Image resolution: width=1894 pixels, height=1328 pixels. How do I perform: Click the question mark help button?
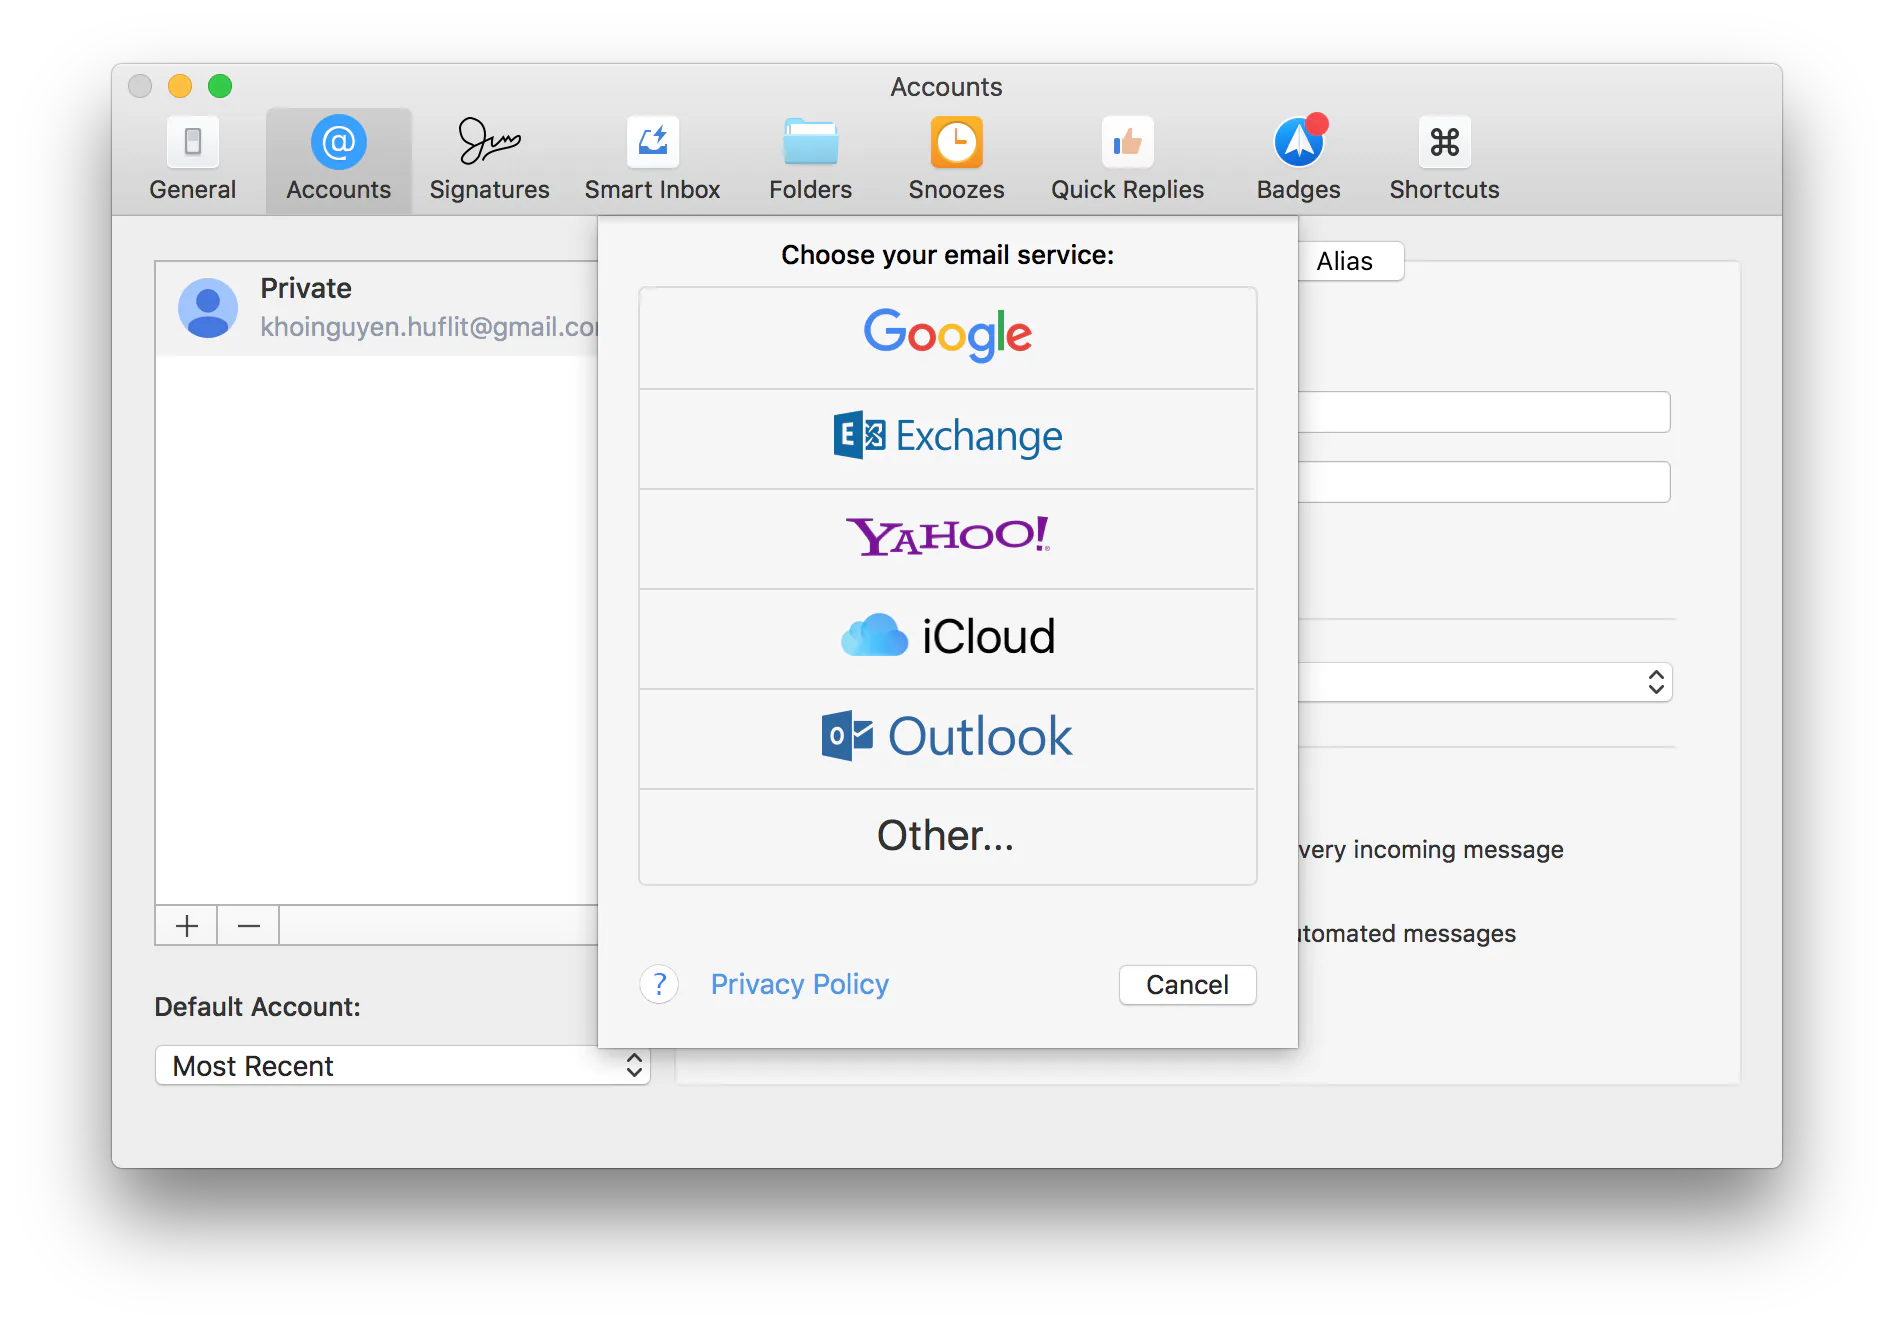[659, 984]
